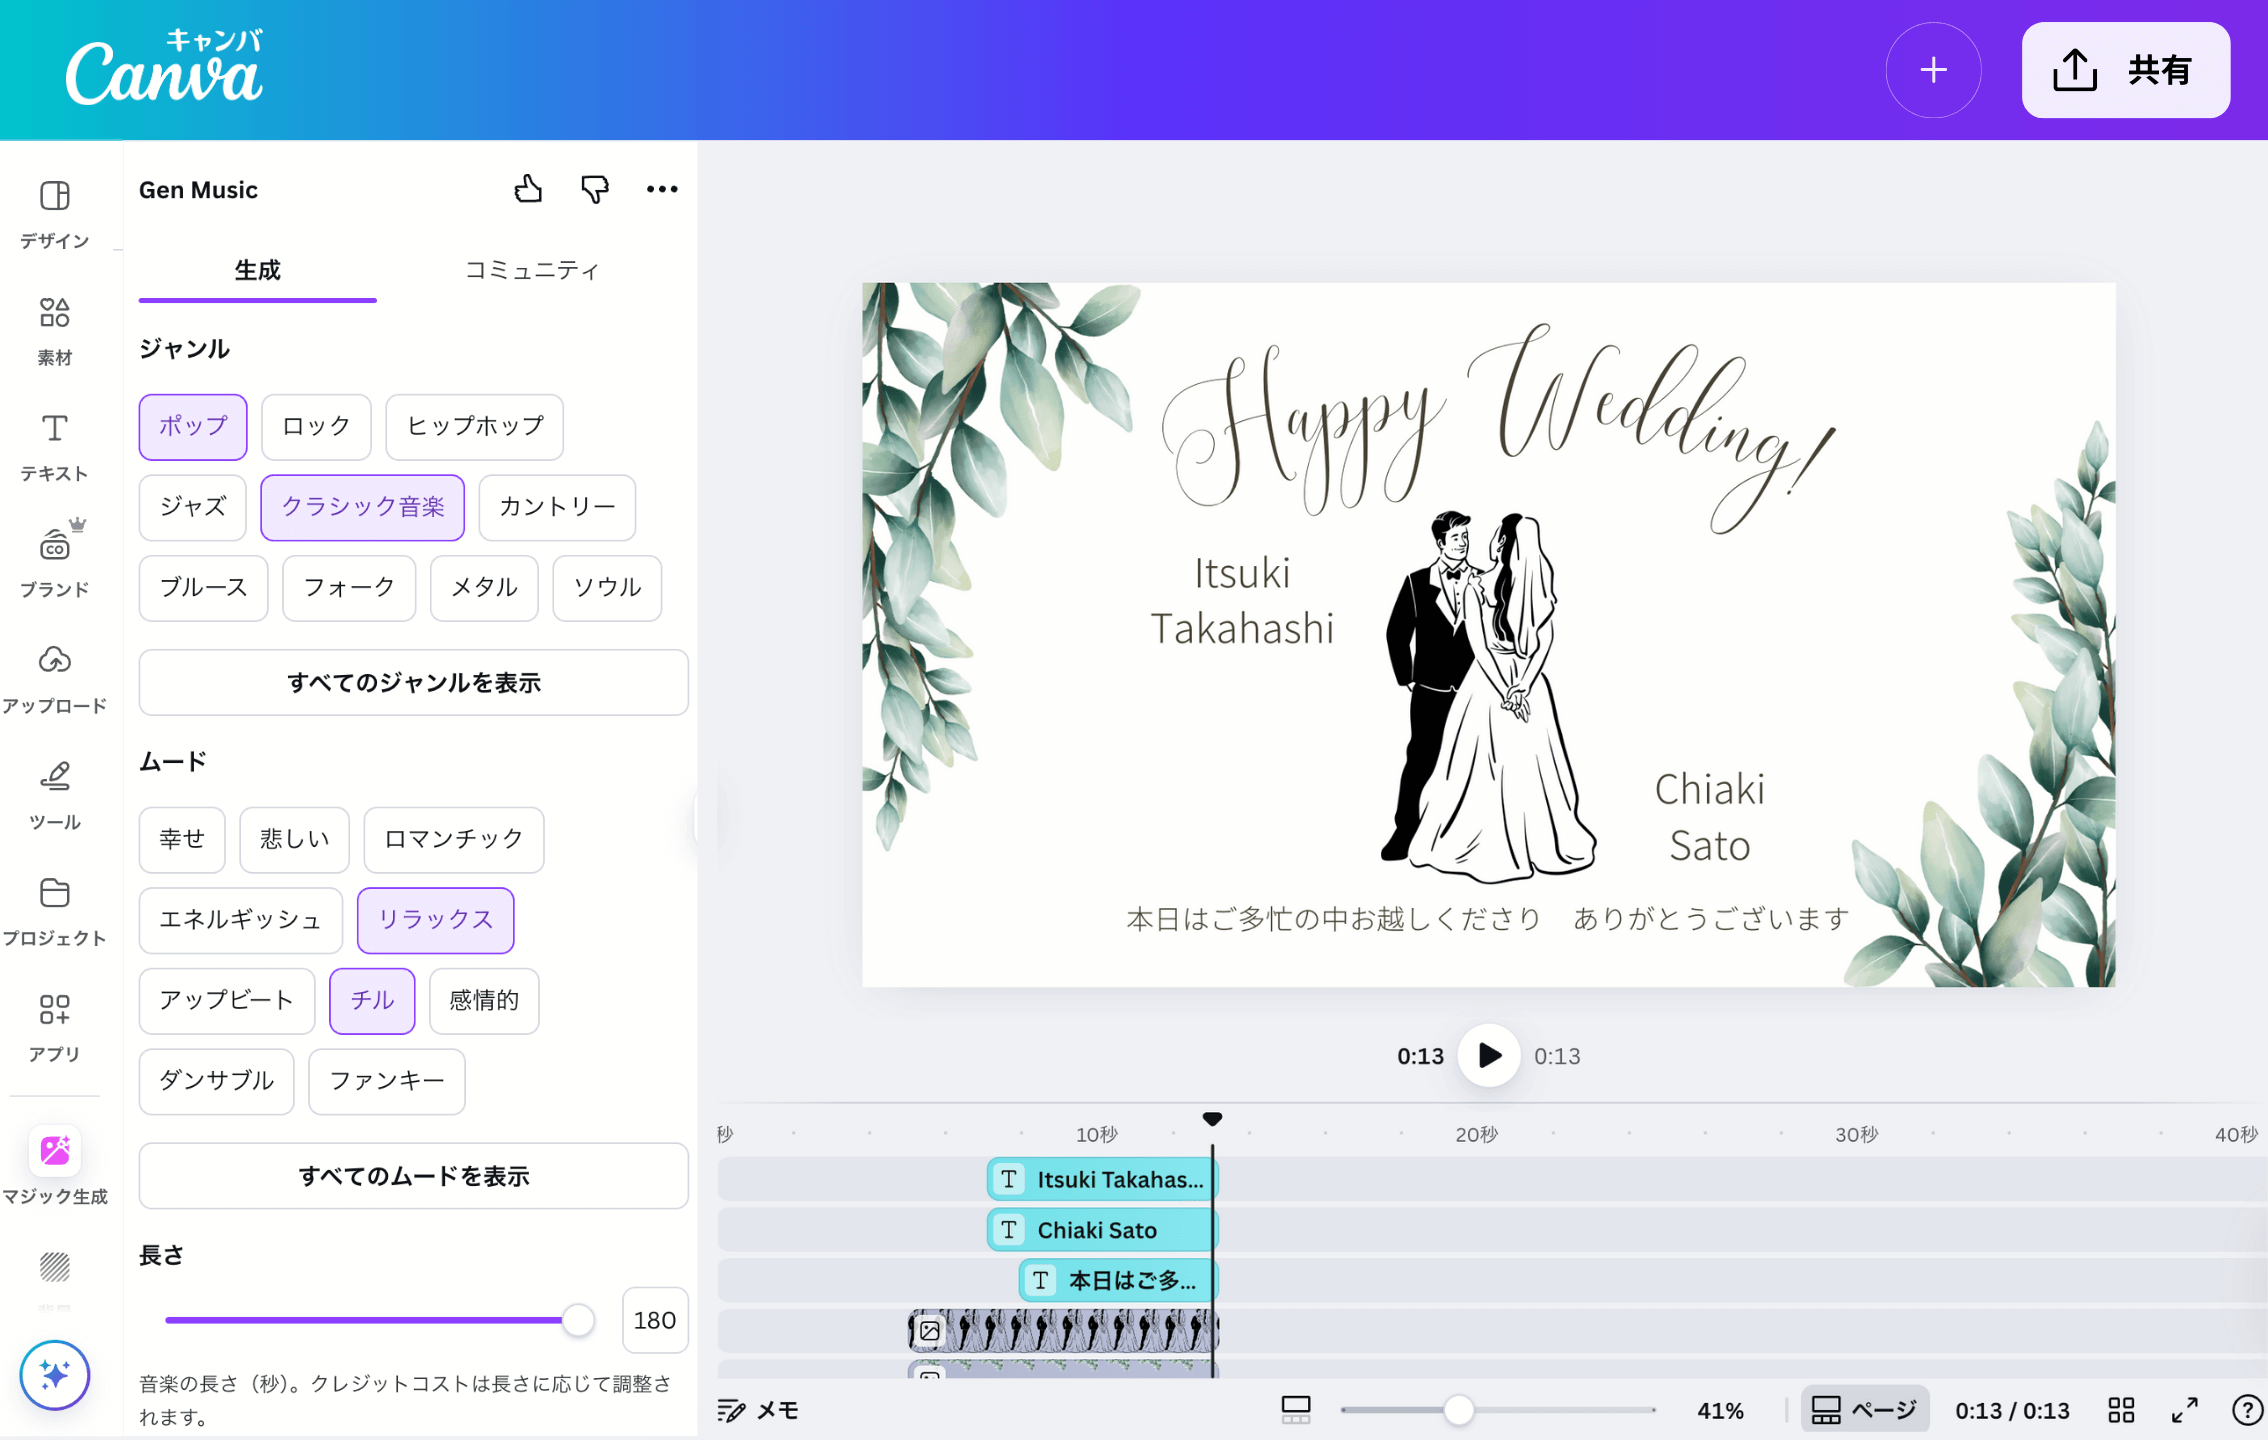Click the plus button in header
The height and width of the screenshot is (1440, 2268).
tap(1933, 70)
